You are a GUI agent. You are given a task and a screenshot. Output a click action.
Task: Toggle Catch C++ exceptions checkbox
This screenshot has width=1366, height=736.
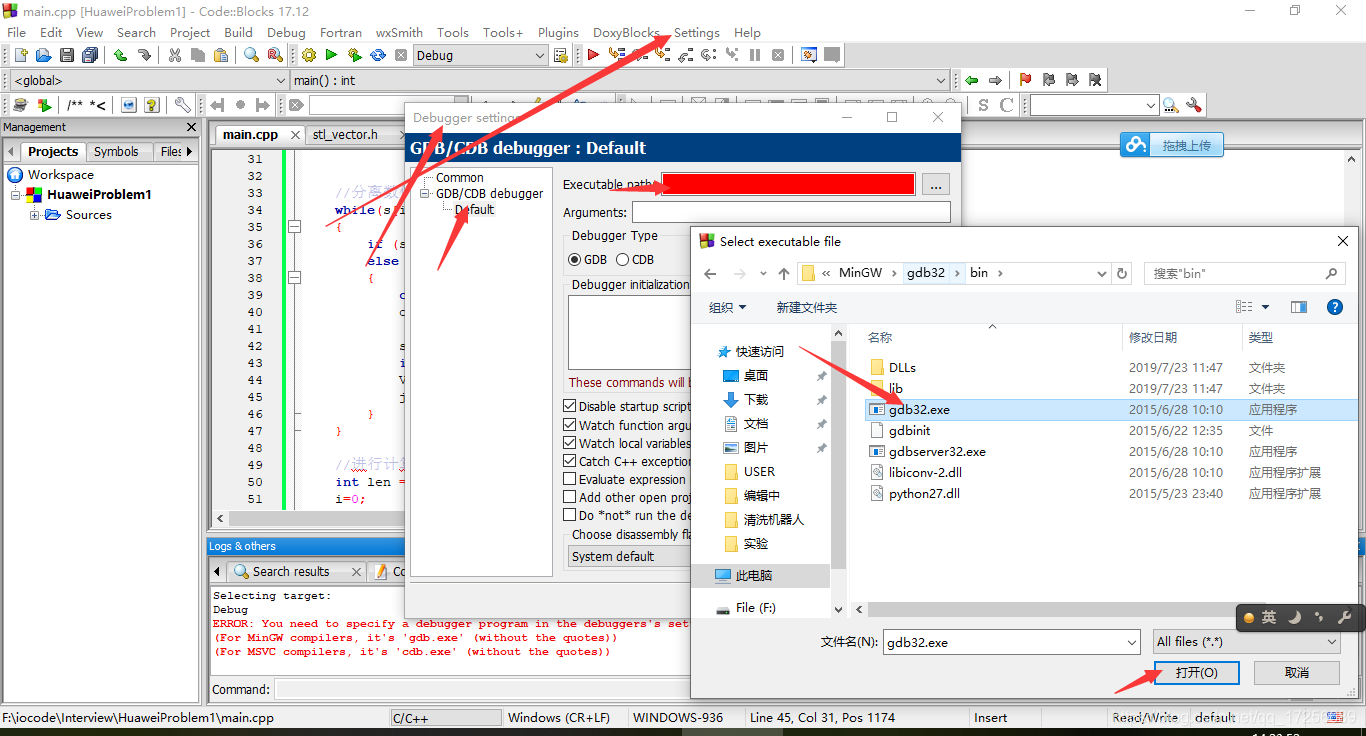570,461
